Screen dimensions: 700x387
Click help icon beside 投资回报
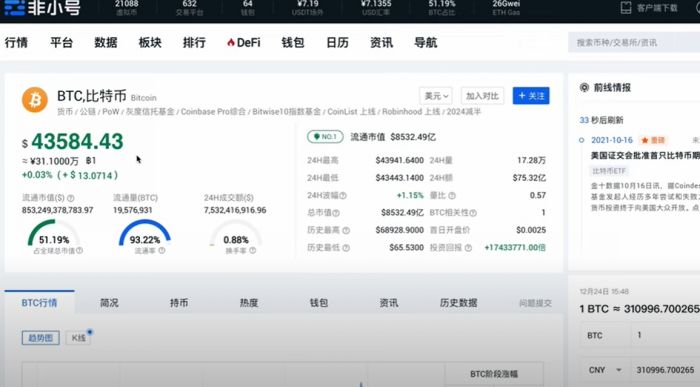468,248
